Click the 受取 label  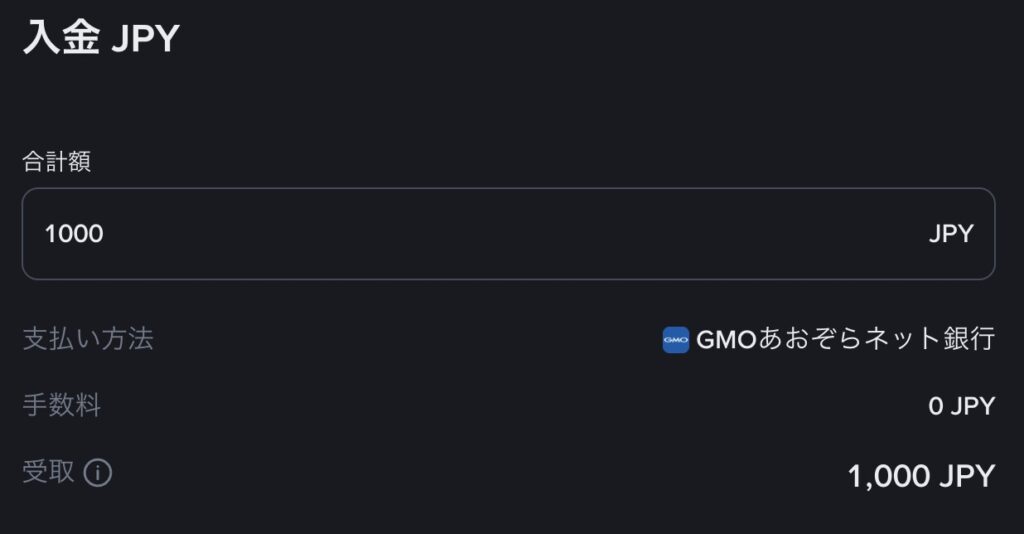pyautogui.click(x=49, y=471)
